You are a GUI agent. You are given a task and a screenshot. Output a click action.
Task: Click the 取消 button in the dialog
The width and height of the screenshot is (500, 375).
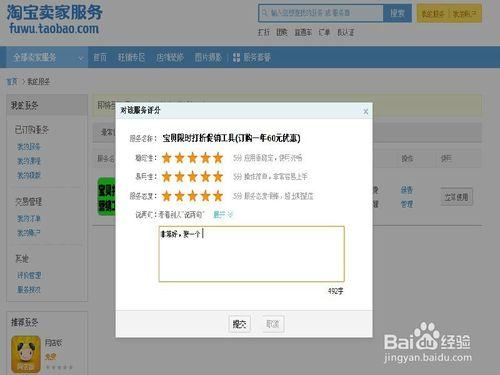[273, 324]
